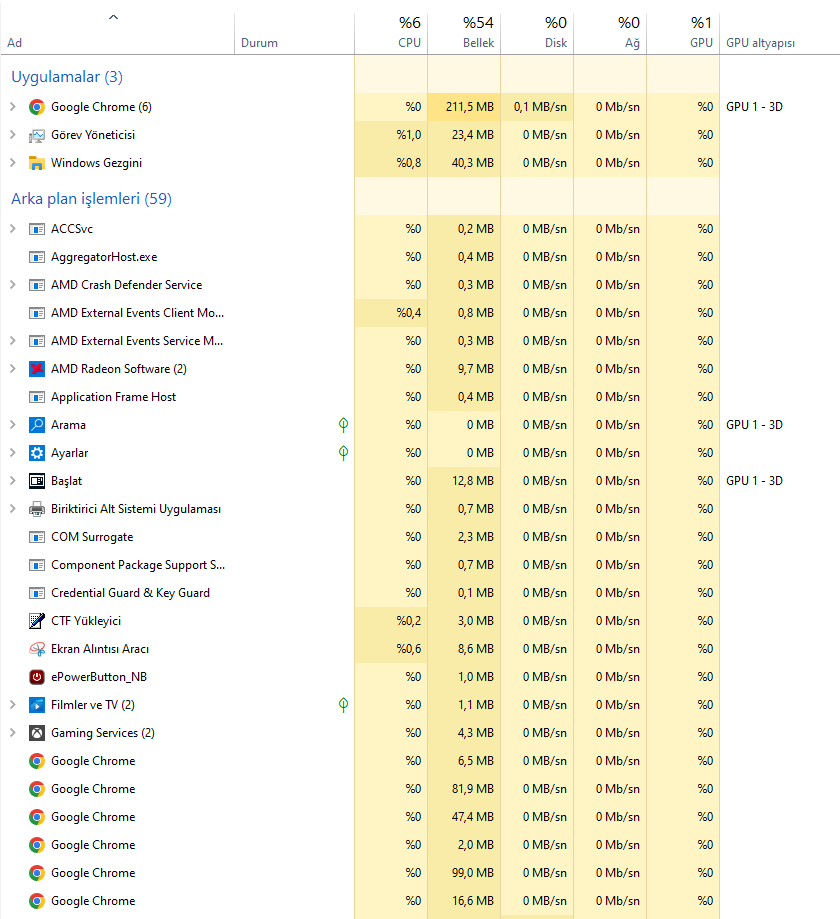
Task: Click the Başlat process icon
Action: click(37, 481)
